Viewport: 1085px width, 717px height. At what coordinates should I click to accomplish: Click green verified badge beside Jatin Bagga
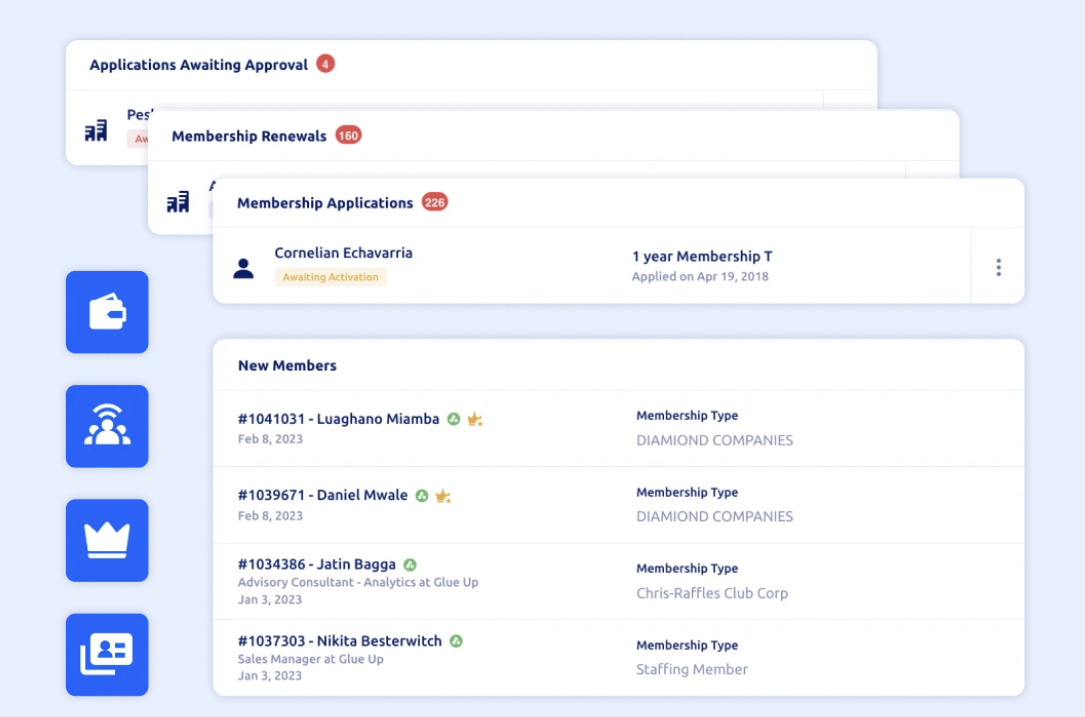[410, 565]
